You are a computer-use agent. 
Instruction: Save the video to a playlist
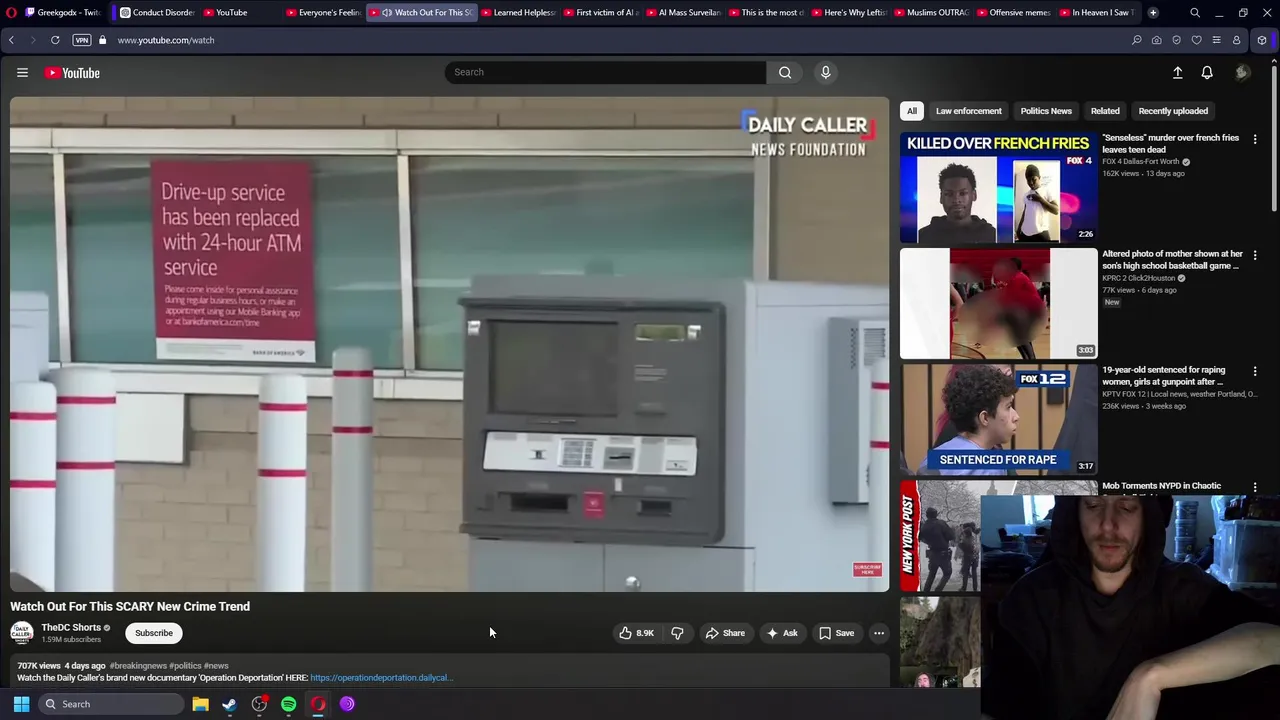tap(837, 633)
